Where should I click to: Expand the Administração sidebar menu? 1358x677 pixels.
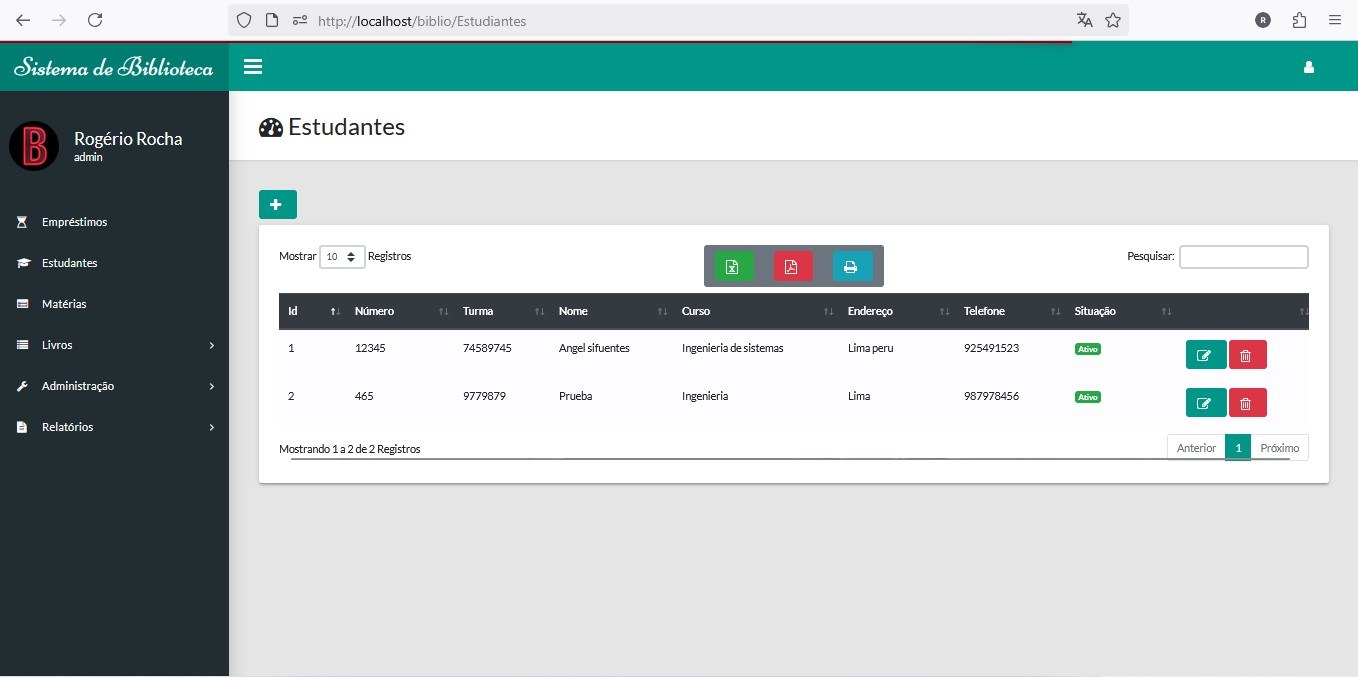pos(114,386)
